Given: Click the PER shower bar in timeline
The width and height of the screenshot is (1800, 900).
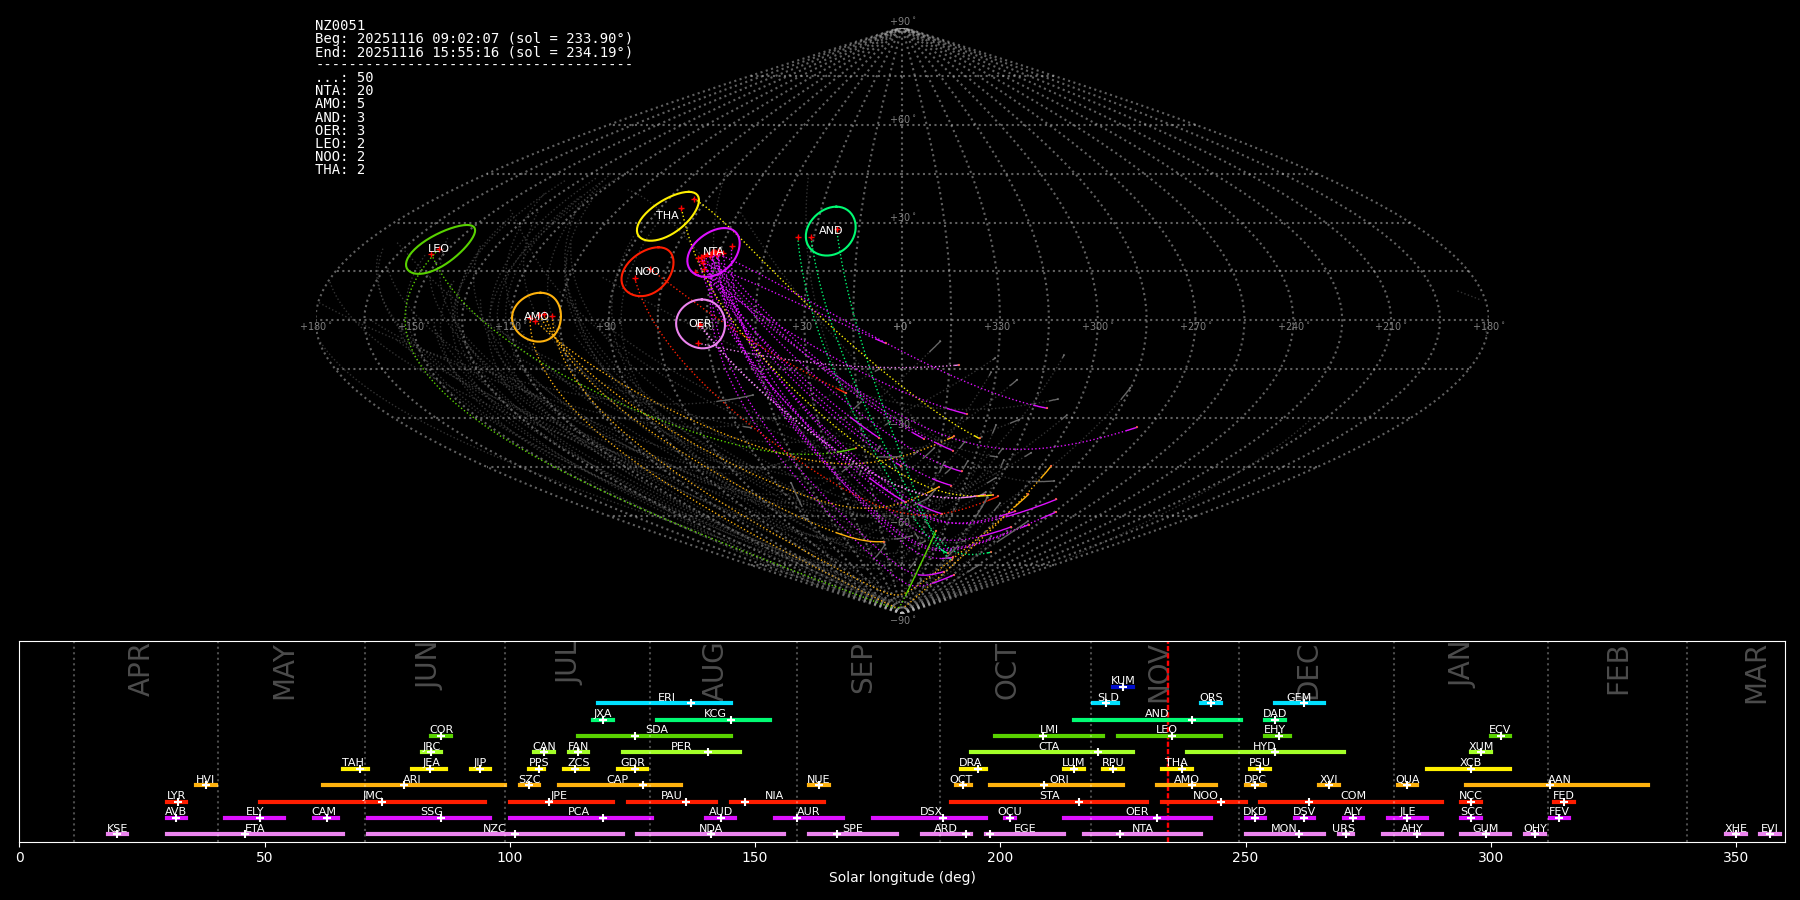Looking at the screenshot, I should click(681, 752).
